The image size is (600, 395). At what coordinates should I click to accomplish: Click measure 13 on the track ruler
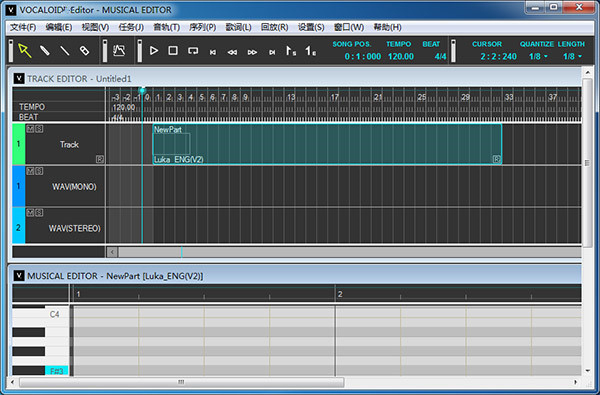click(x=291, y=97)
